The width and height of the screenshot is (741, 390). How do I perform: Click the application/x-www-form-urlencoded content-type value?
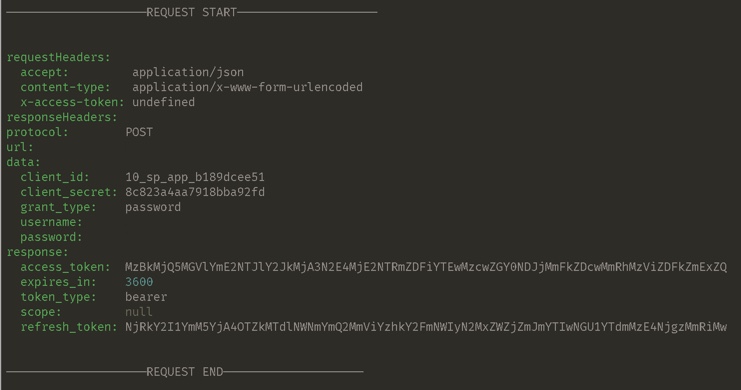(247, 87)
